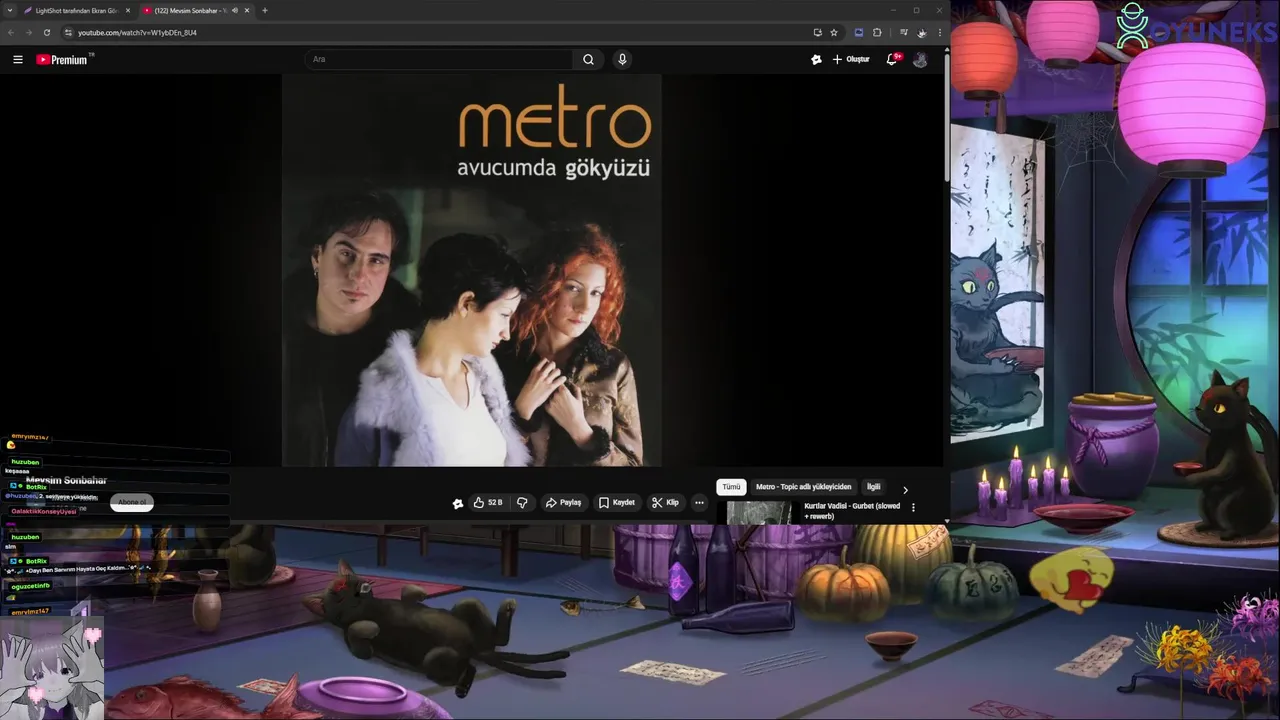Subscribe using the Abone ol button

[131, 502]
